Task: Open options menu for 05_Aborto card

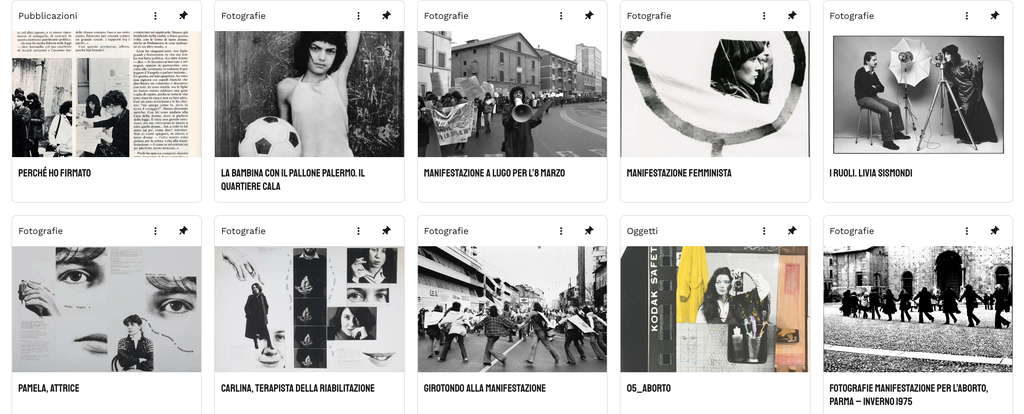Action: pos(764,231)
